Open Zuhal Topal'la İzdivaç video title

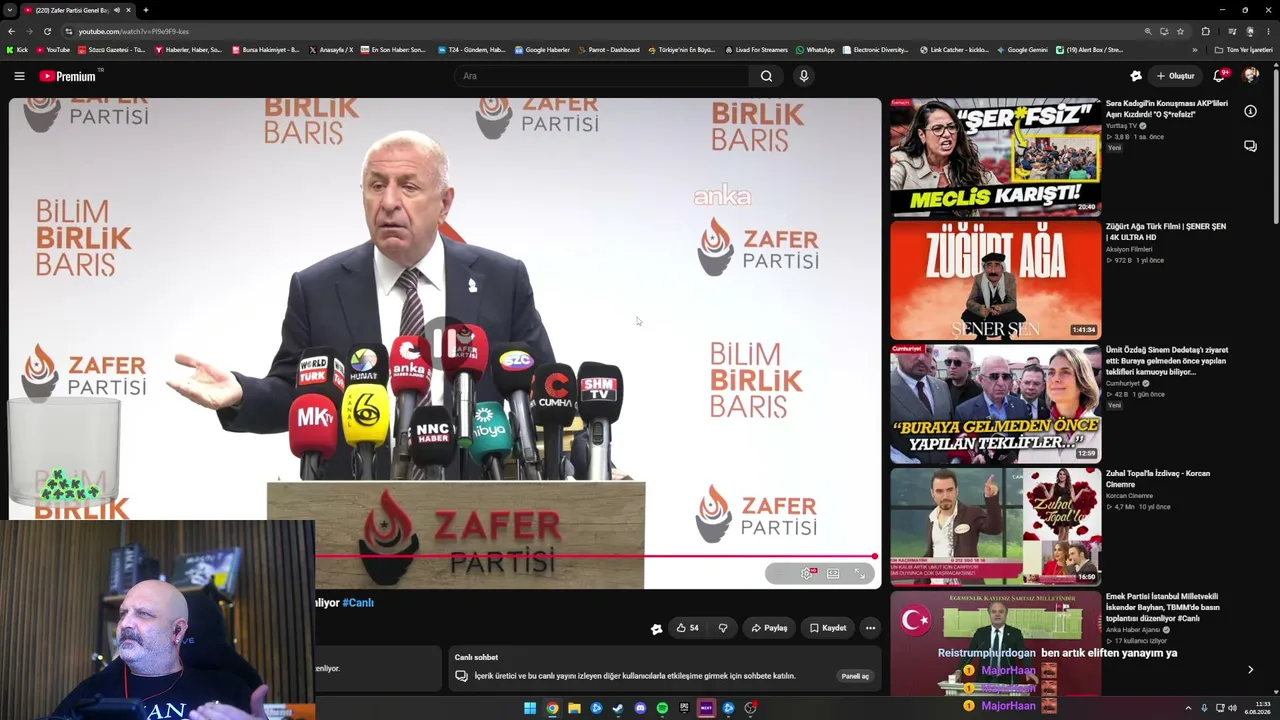click(x=1158, y=479)
